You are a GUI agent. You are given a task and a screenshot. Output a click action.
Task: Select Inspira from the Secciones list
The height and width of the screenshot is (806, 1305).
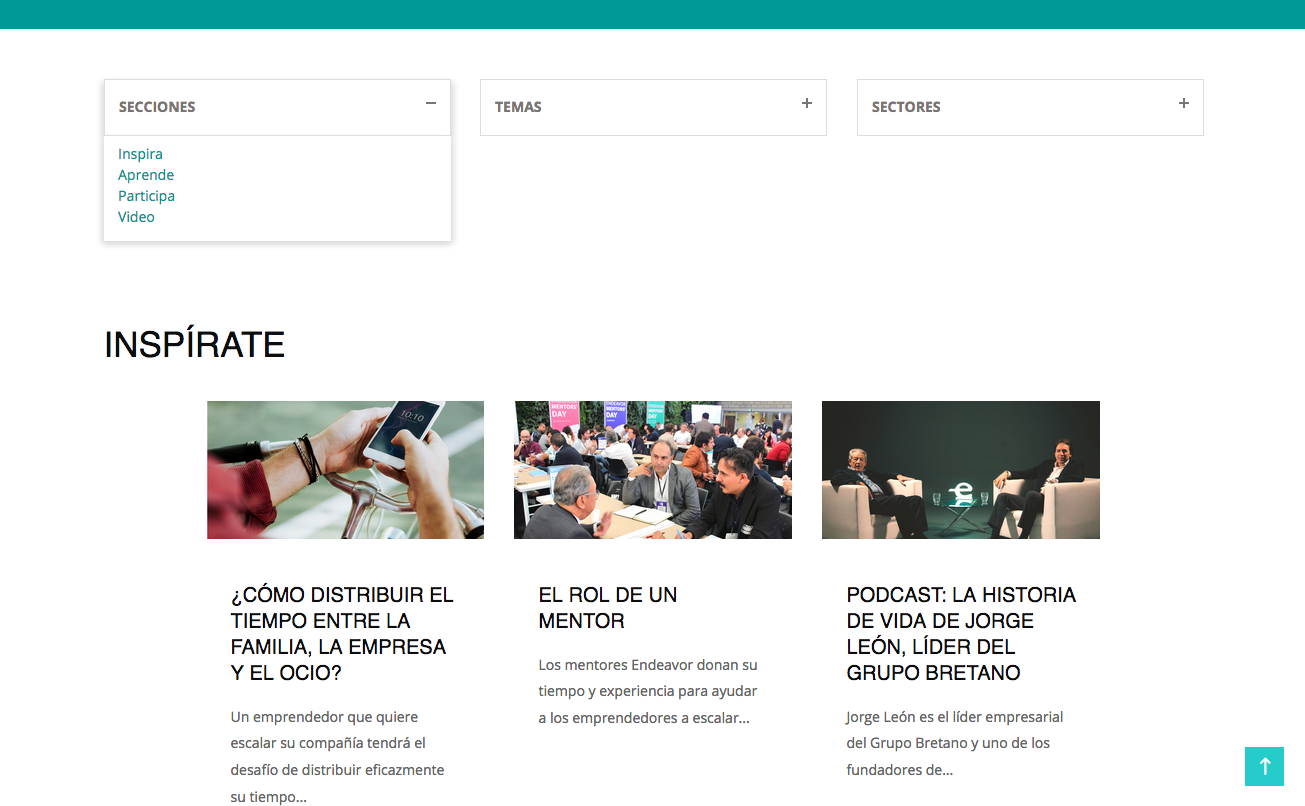(140, 154)
